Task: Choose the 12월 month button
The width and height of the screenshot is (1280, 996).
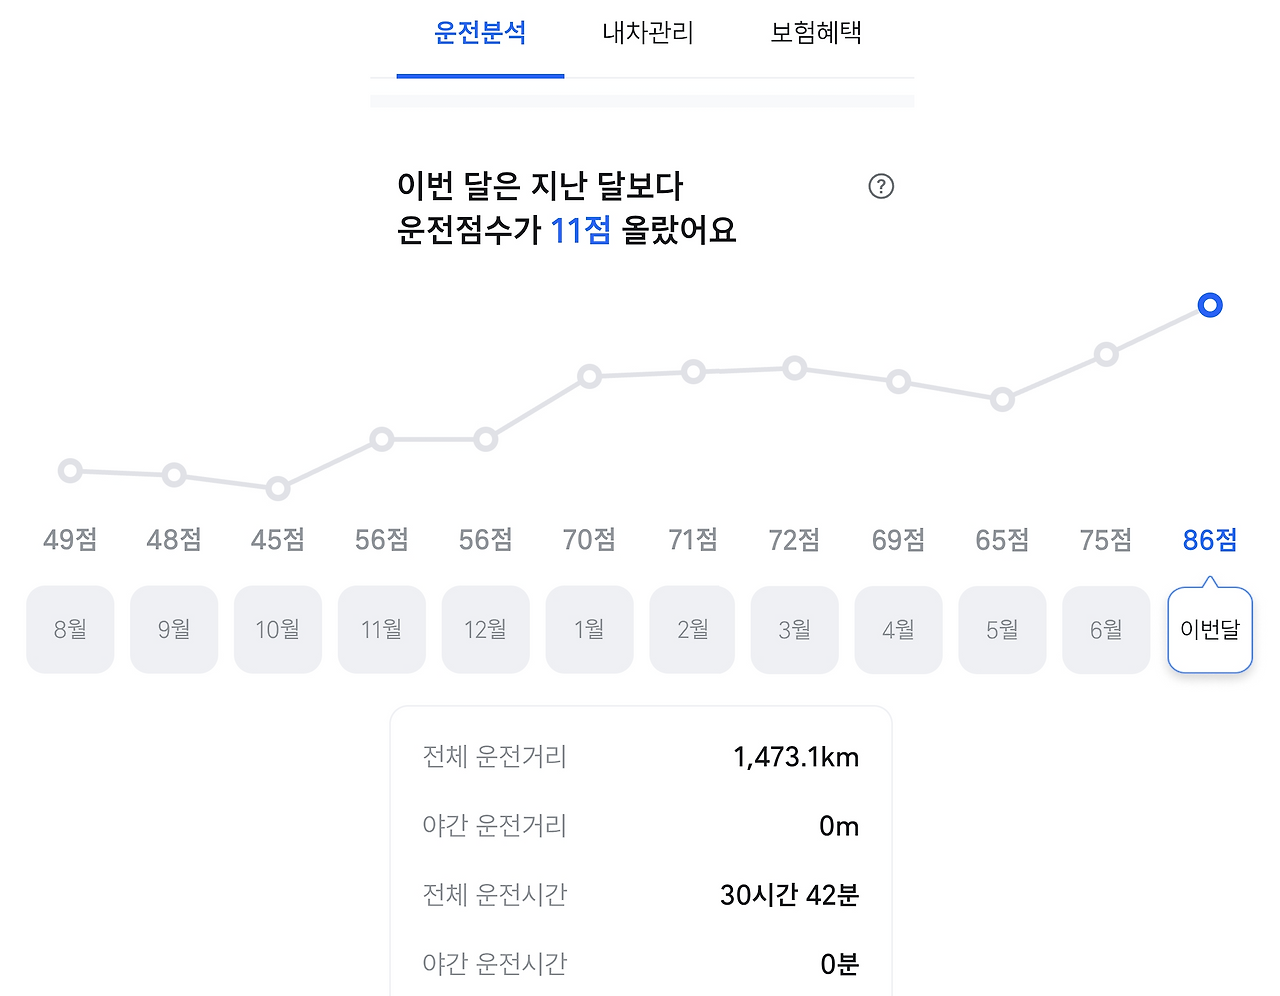Action: (x=485, y=630)
